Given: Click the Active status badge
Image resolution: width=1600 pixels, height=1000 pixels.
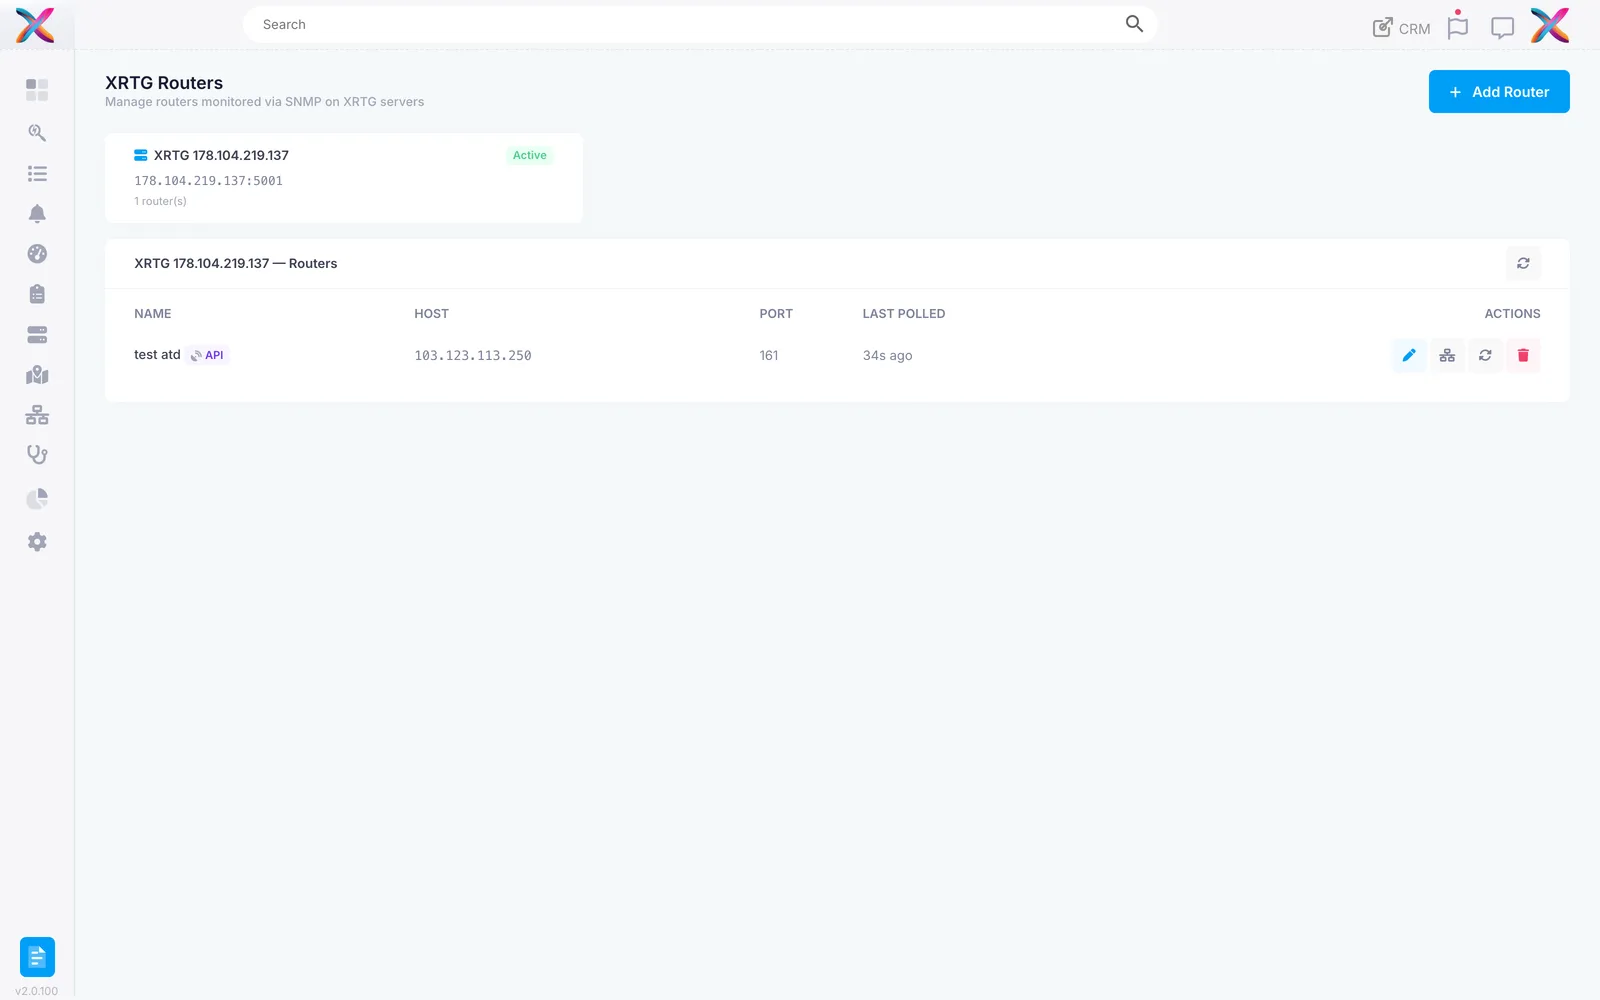Looking at the screenshot, I should tap(530, 155).
